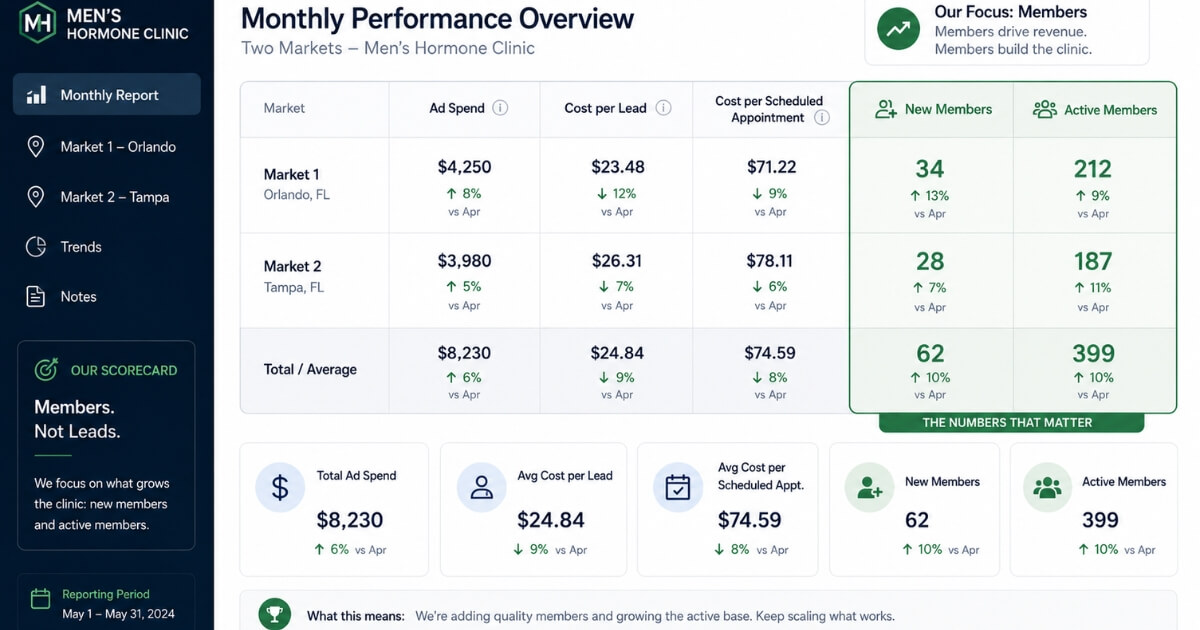Click the trophy icon beside What this means
Image resolution: width=1200 pixels, height=630 pixels.
click(275, 615)
